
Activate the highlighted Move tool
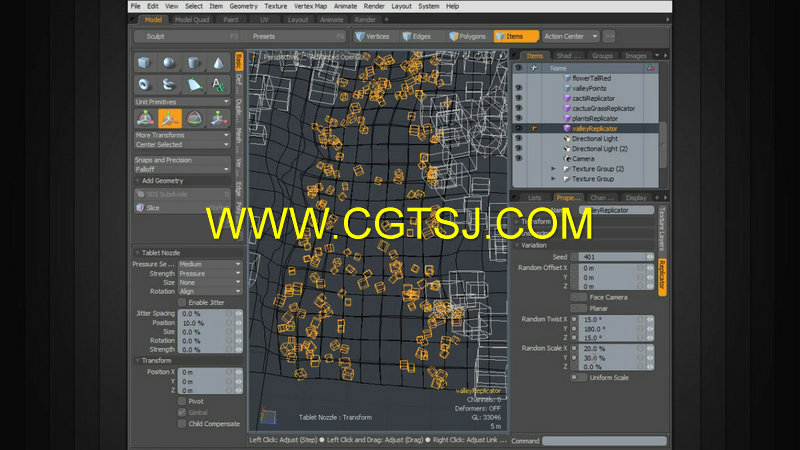[169, 118]
